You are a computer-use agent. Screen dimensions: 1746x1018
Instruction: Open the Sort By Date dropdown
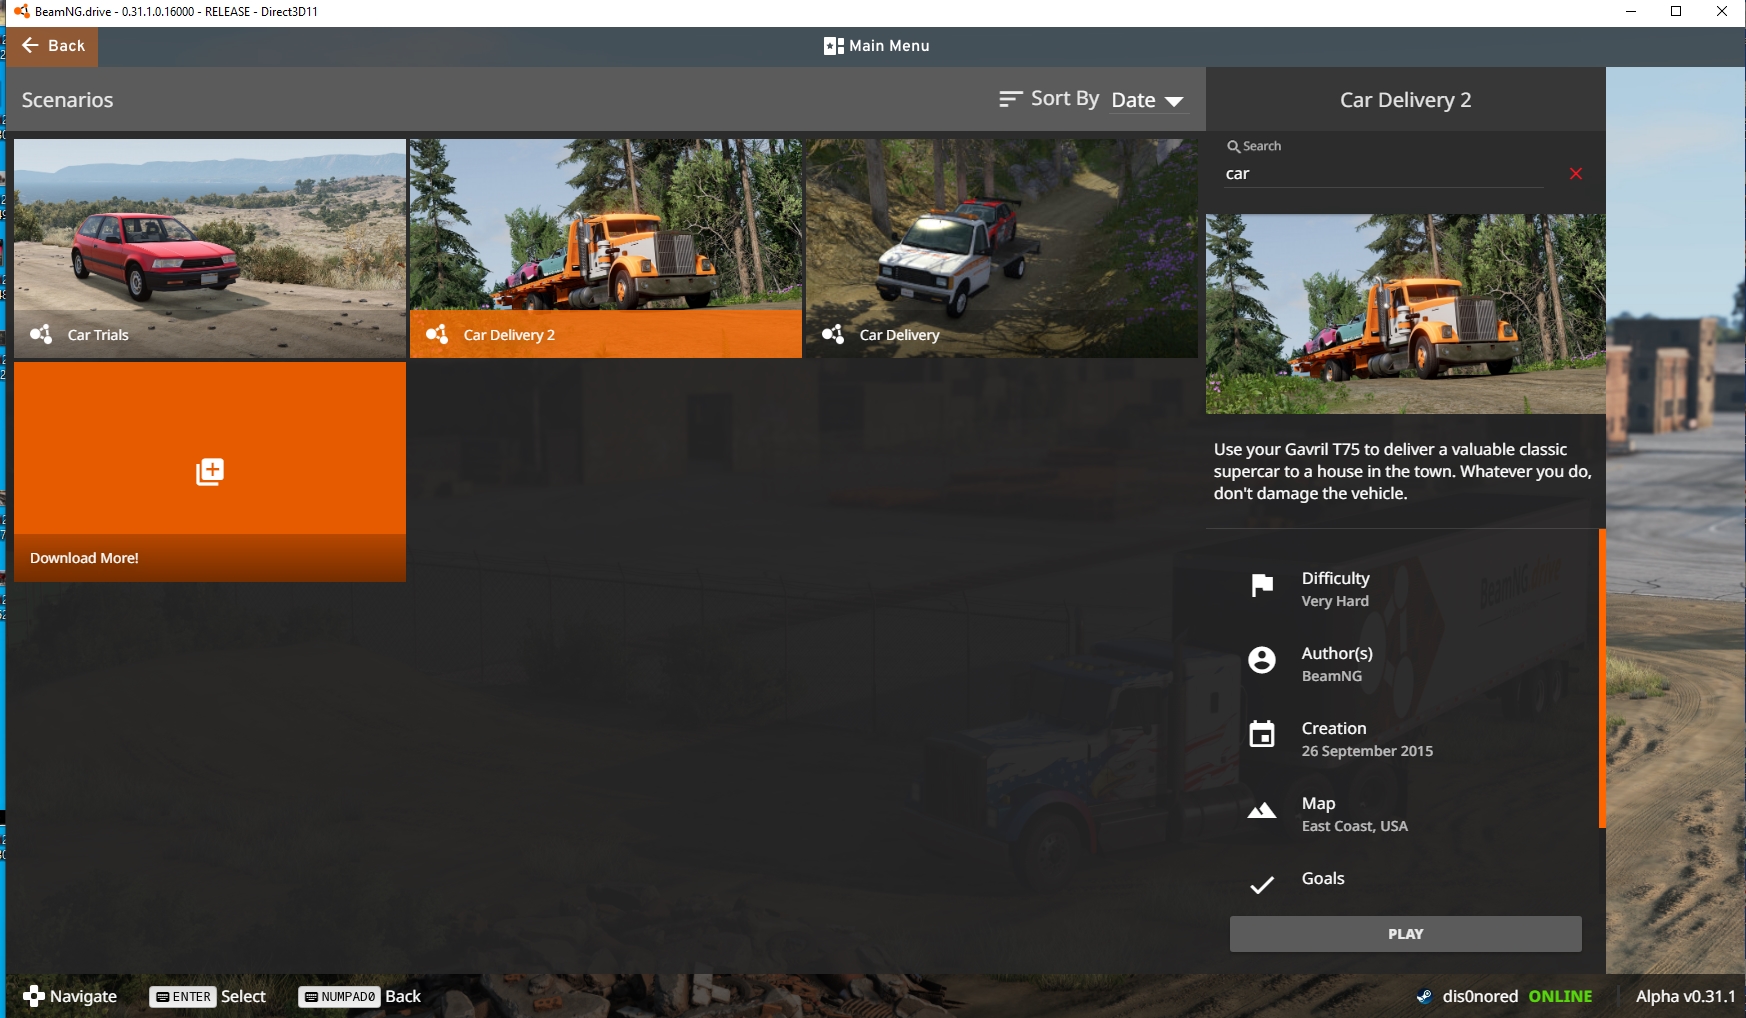[x=1148, y=100]
